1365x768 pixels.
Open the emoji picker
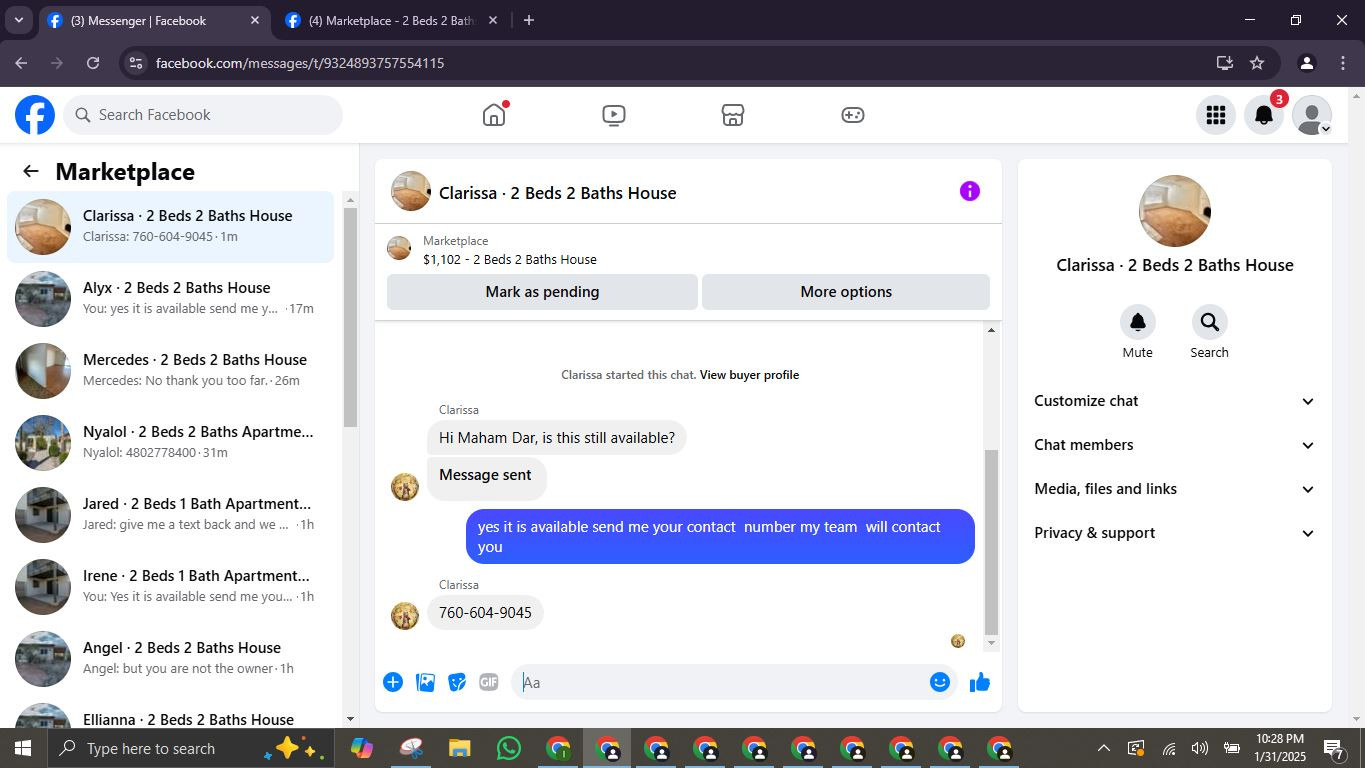pos(940,682)
